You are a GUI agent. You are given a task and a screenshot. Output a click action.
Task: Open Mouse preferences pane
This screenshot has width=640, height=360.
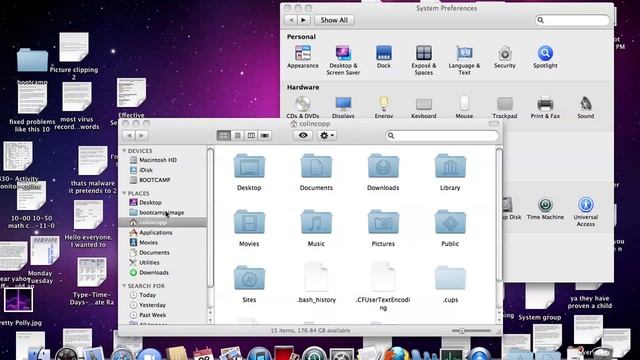464,107
